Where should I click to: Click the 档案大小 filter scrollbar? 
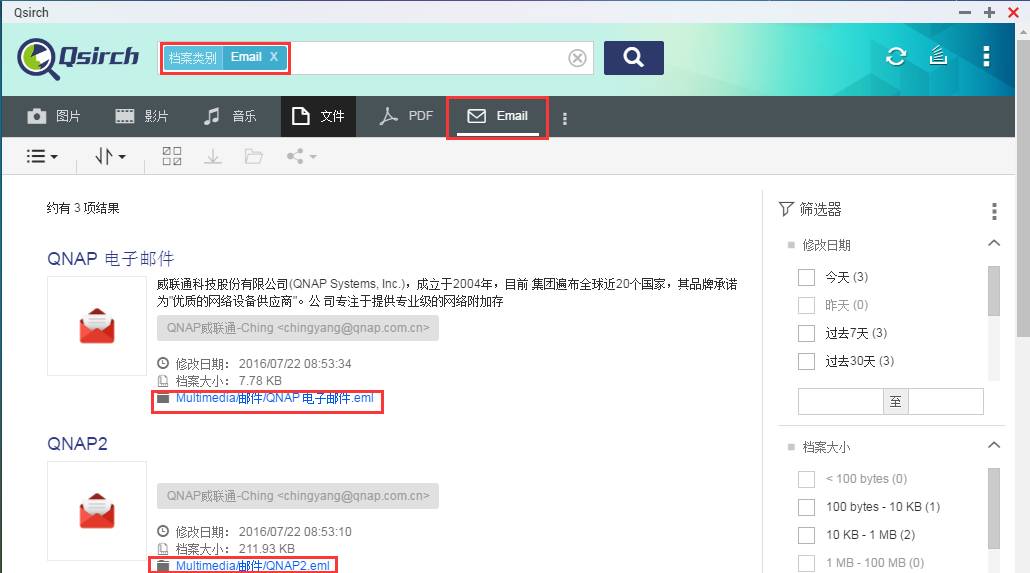994,508
